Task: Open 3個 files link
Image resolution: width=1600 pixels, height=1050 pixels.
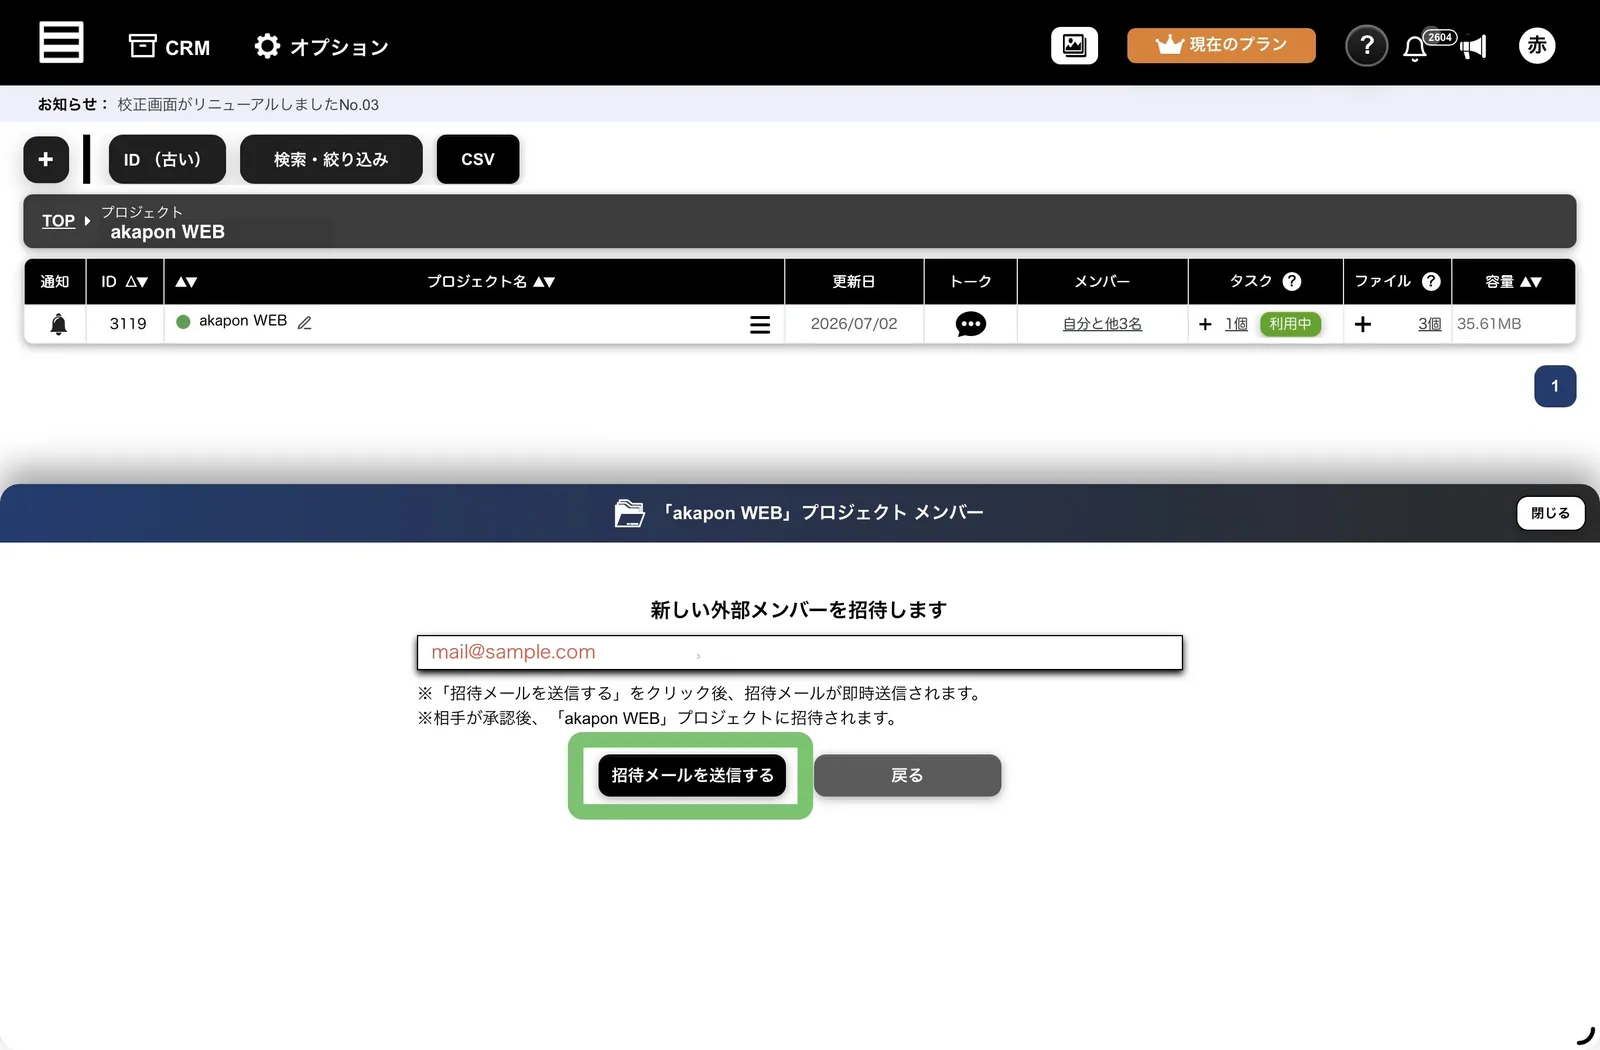Action: pyautogui.click(x=1429, y=324)
